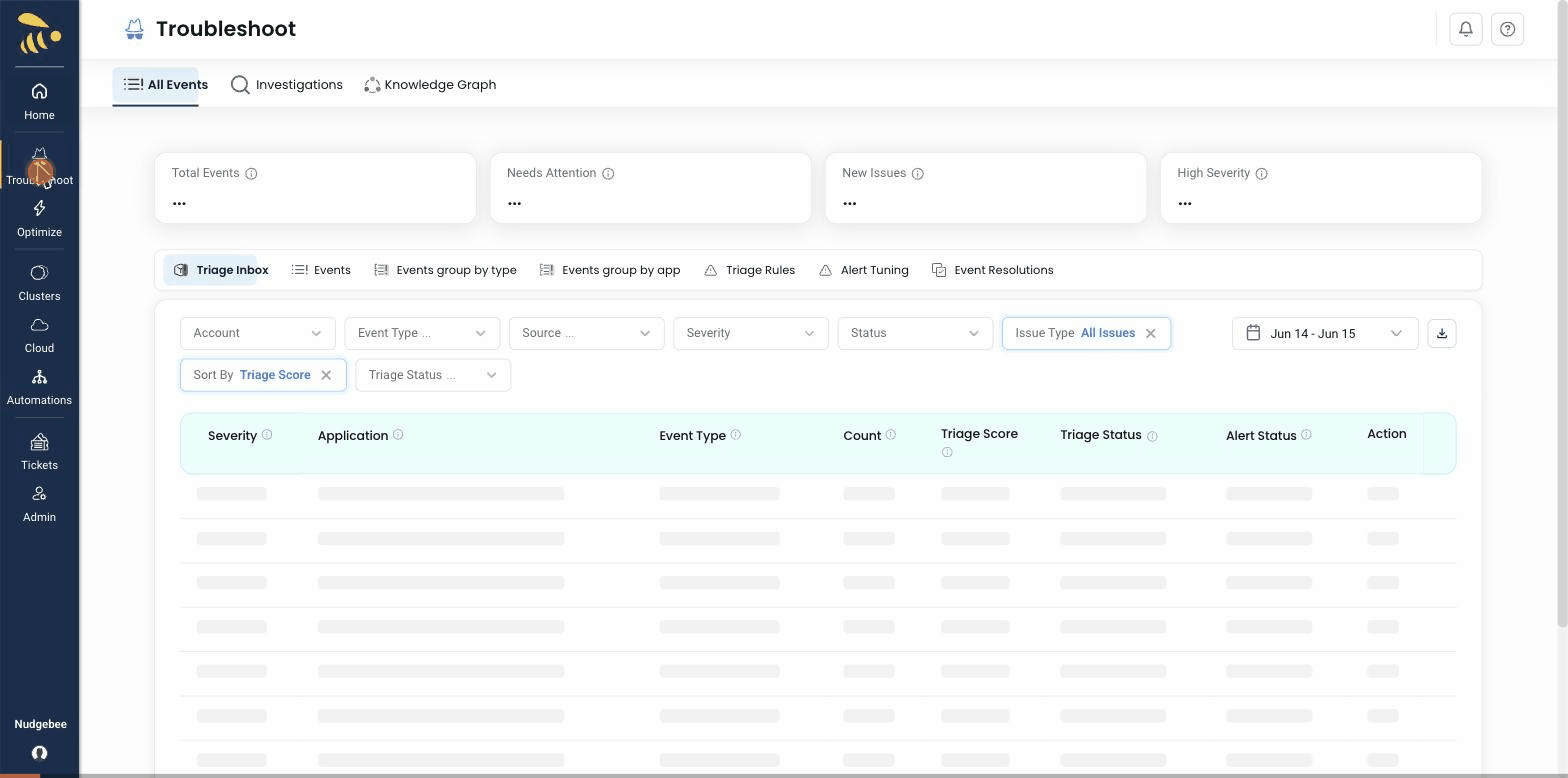Click the High Severity card

tap(1321, 188)
